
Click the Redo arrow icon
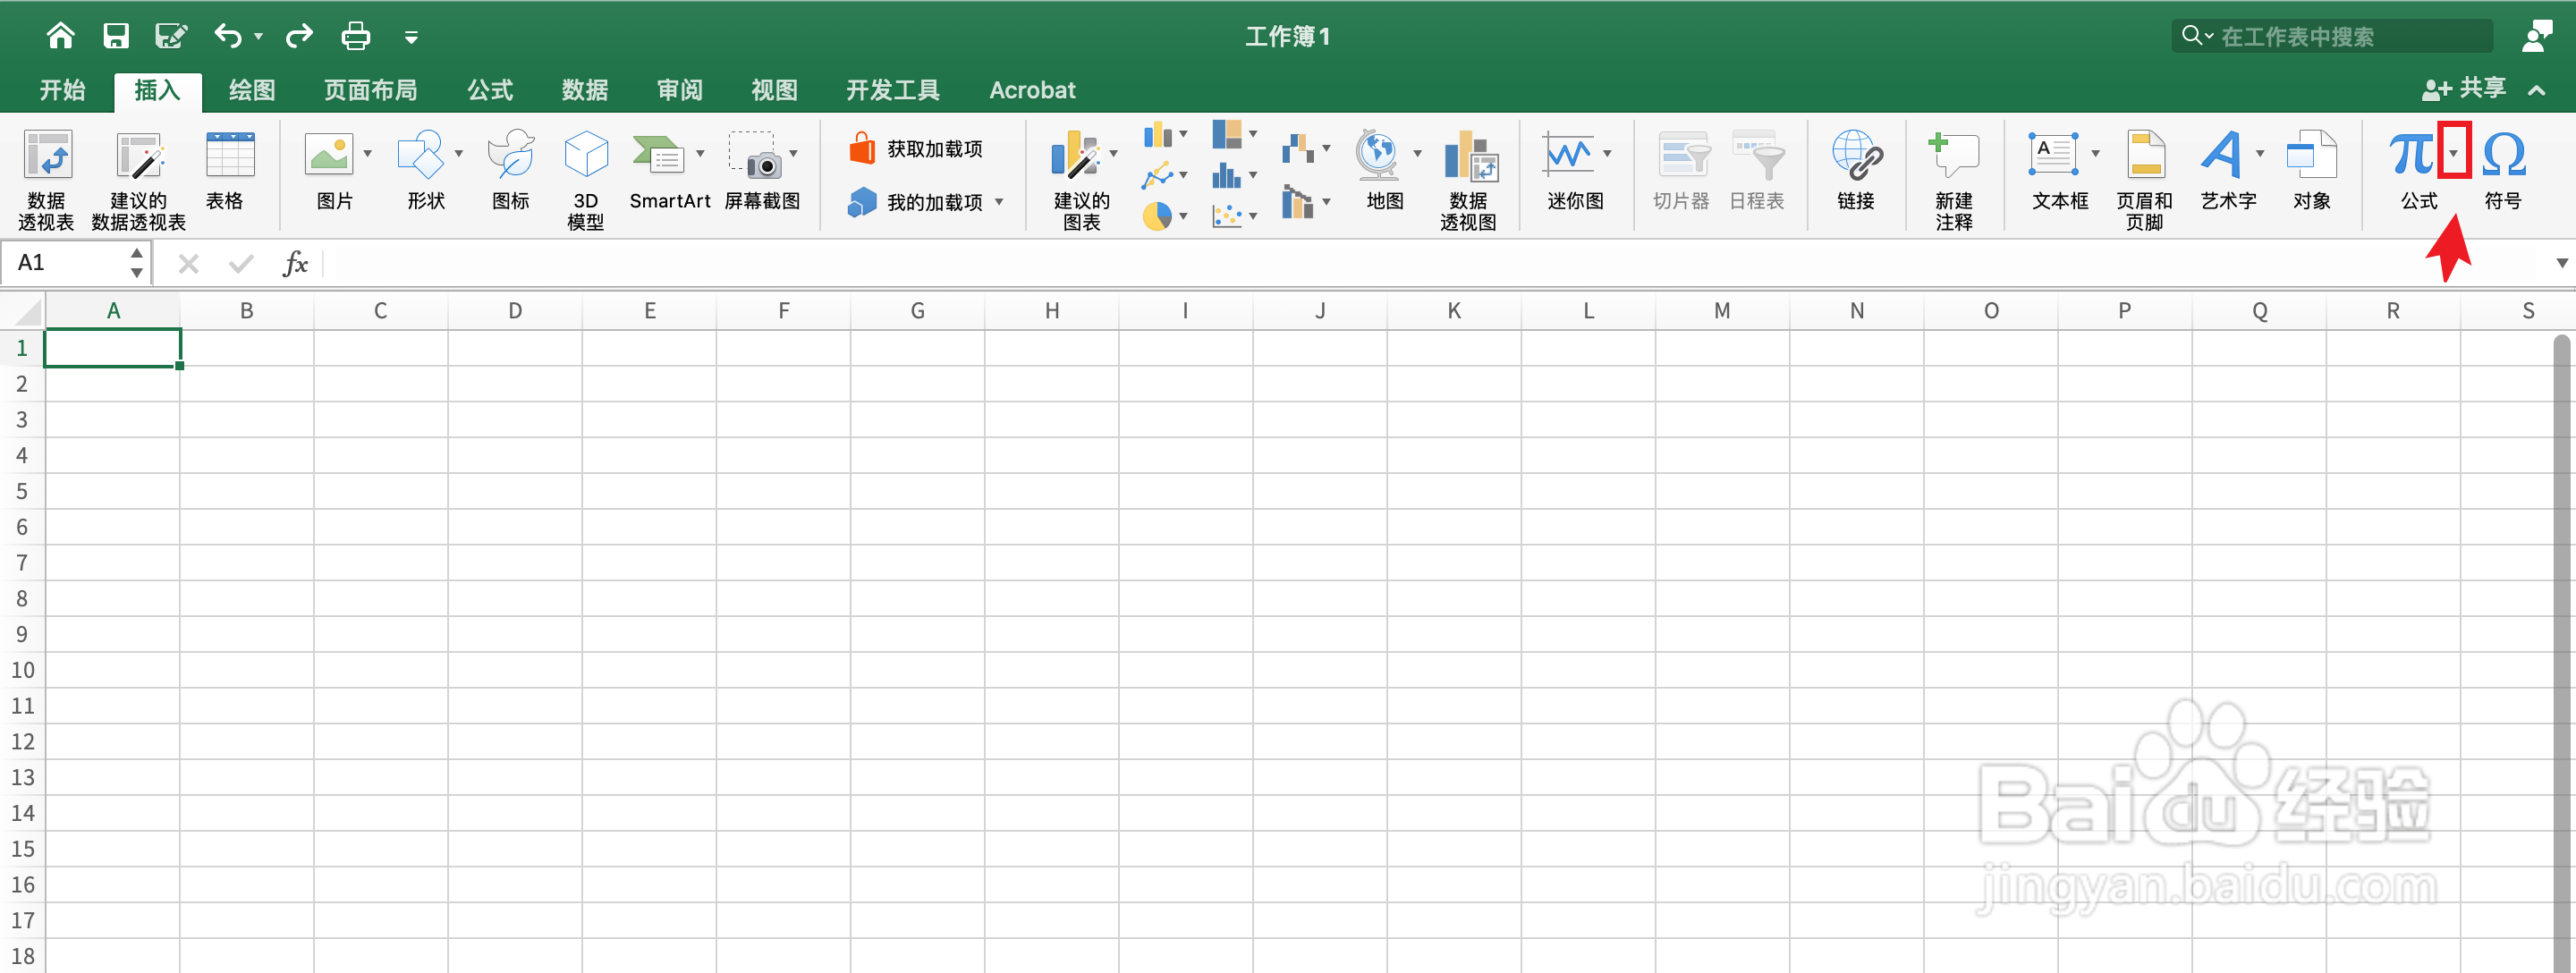click(299, 37)
